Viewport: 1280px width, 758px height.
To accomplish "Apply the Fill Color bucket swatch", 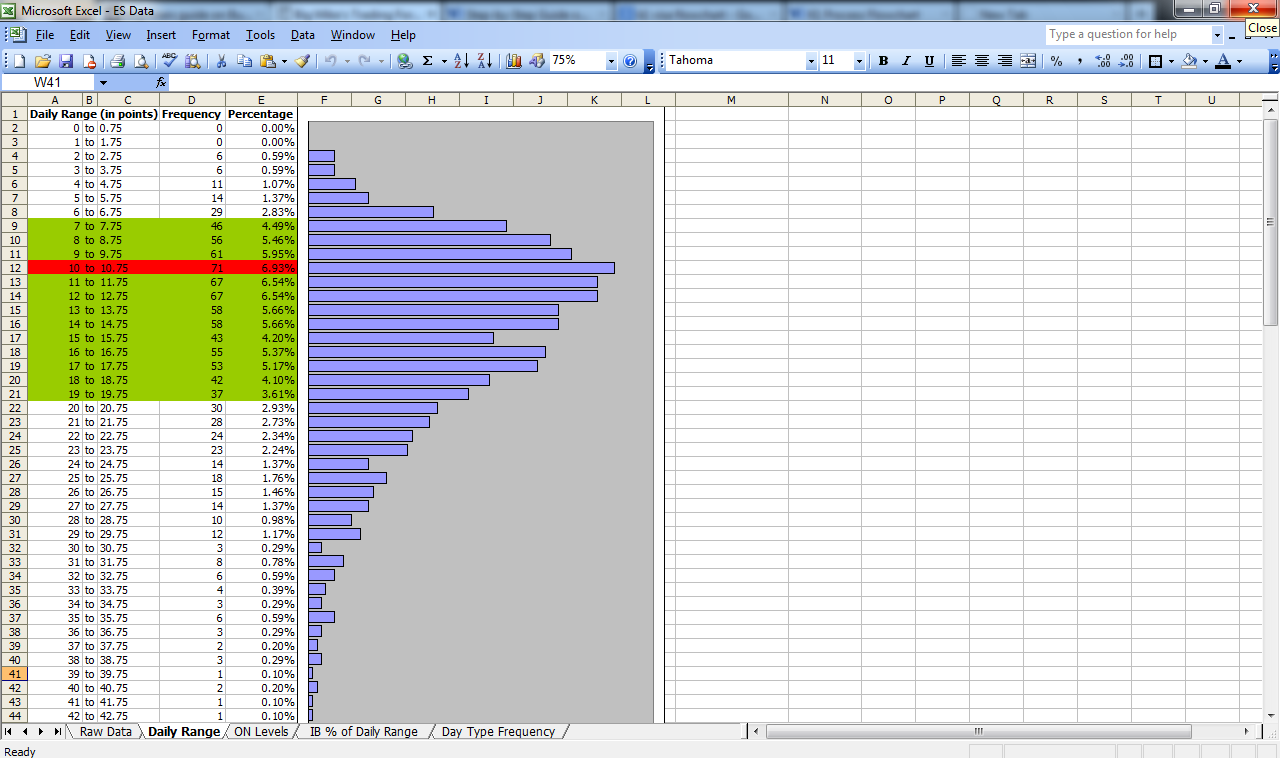I will tap(1189, 61).
